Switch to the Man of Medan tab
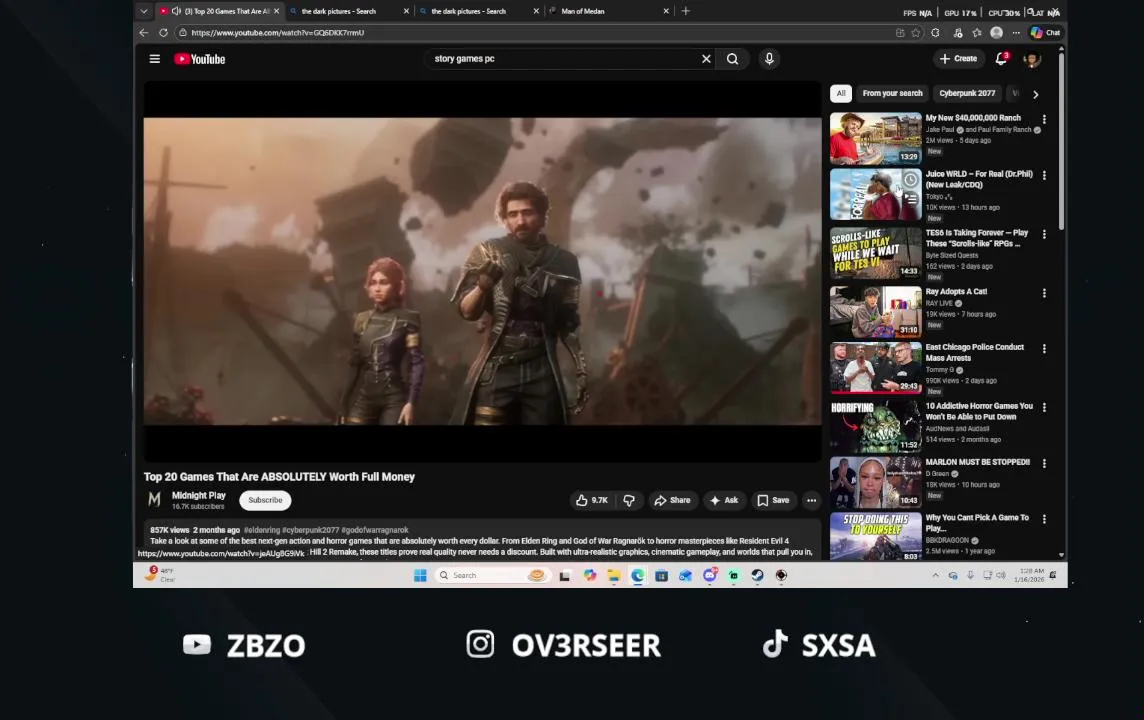 pos(610,11)
